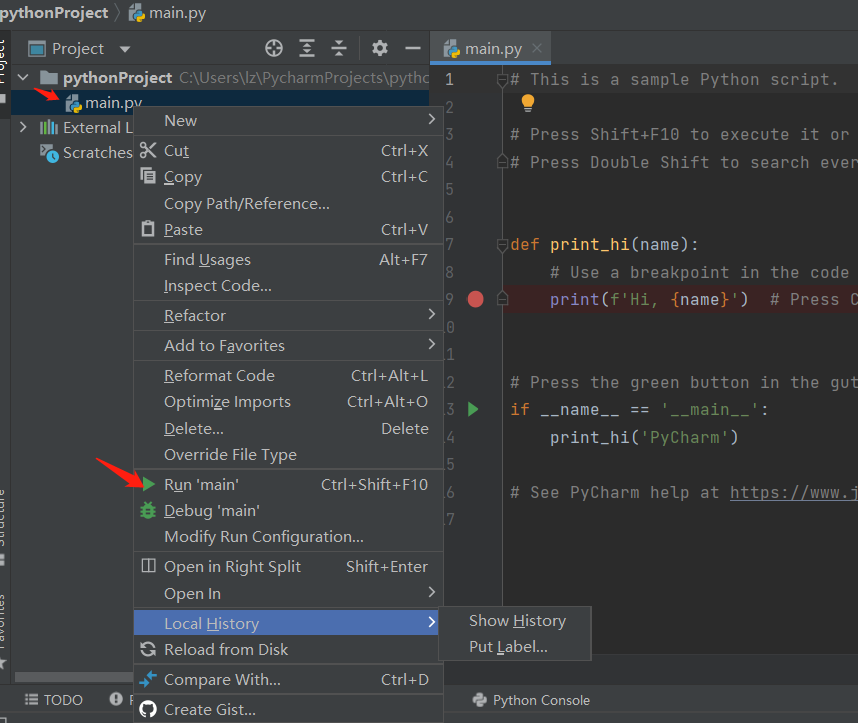
Task: Open Favorites side tool window tab
Action: click(x=3, y=631)
